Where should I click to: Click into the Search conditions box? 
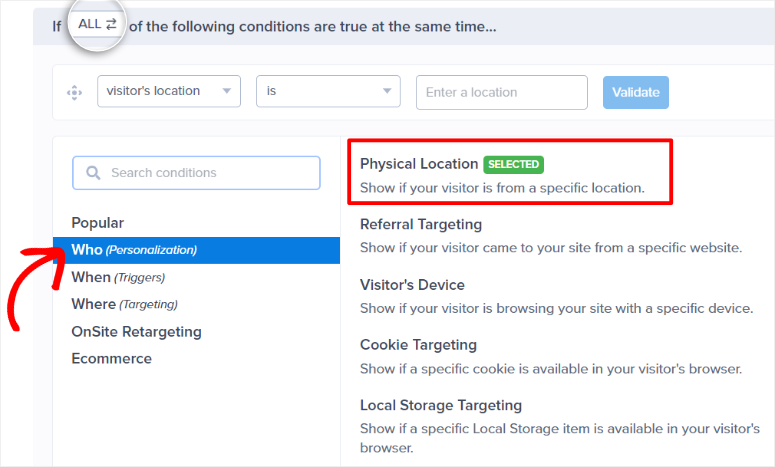(x=196, y=173)
